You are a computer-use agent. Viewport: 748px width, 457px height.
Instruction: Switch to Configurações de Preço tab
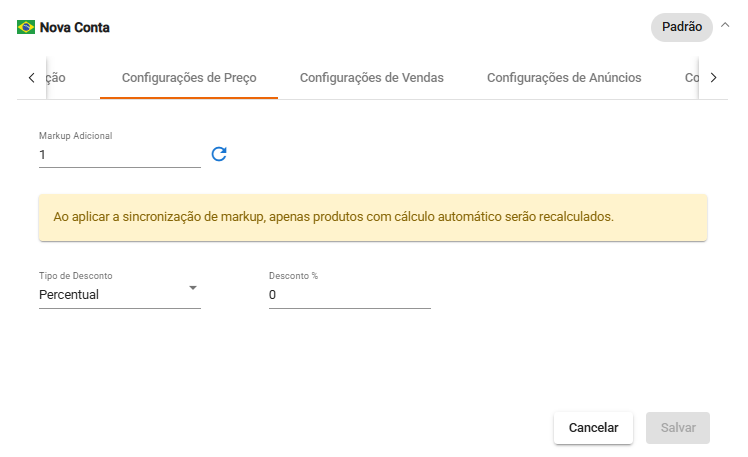click(189, 77)
